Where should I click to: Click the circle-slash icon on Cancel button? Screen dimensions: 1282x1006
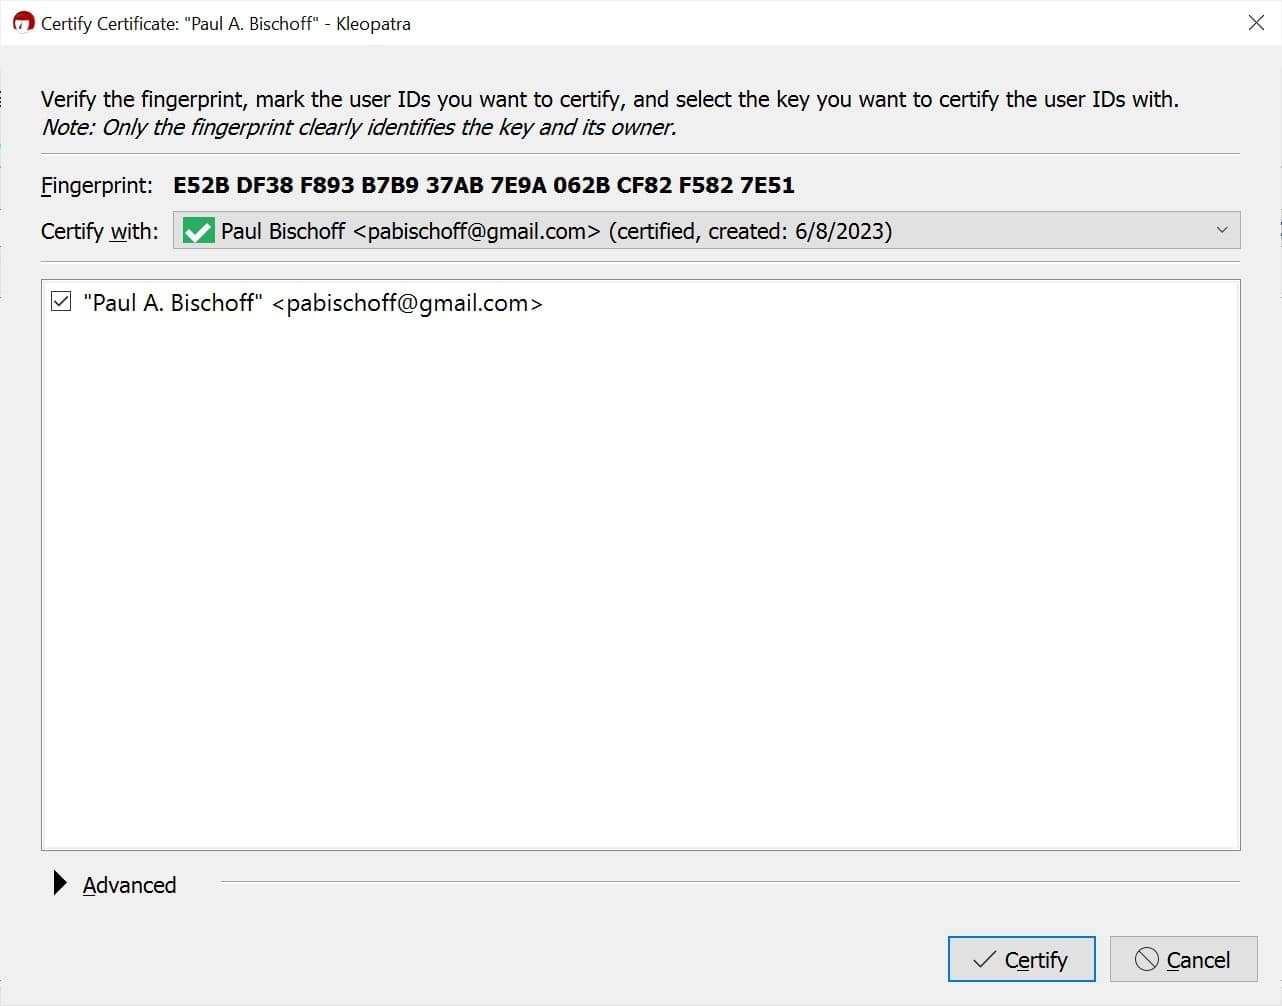[1147, 960]
